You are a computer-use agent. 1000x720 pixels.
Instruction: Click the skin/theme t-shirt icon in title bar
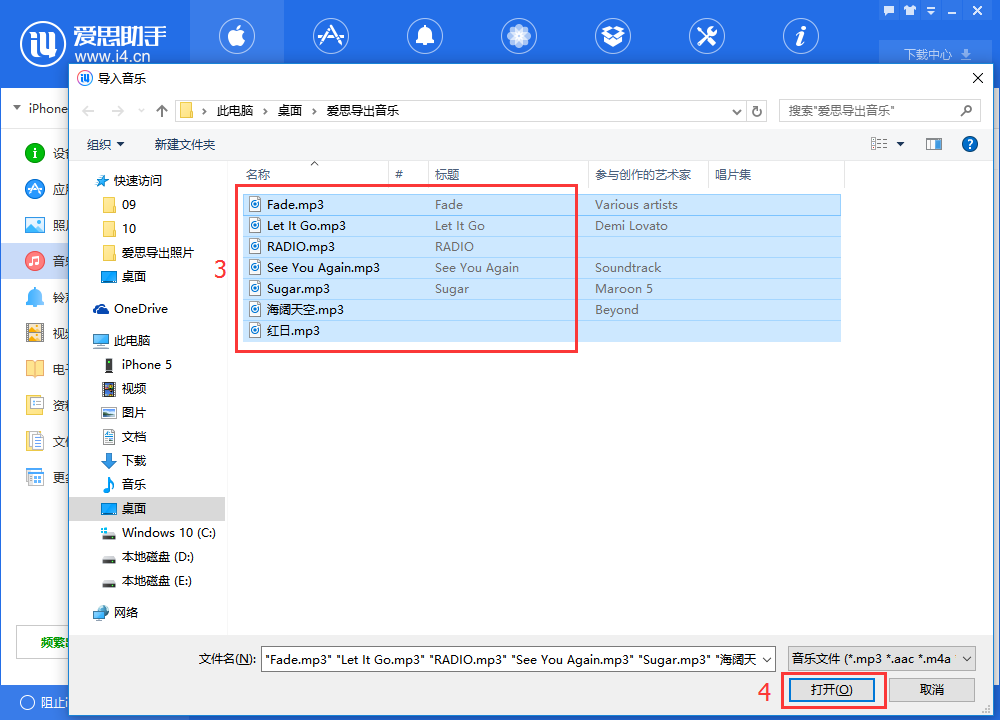pyautogui.click(x=910, y=9)
